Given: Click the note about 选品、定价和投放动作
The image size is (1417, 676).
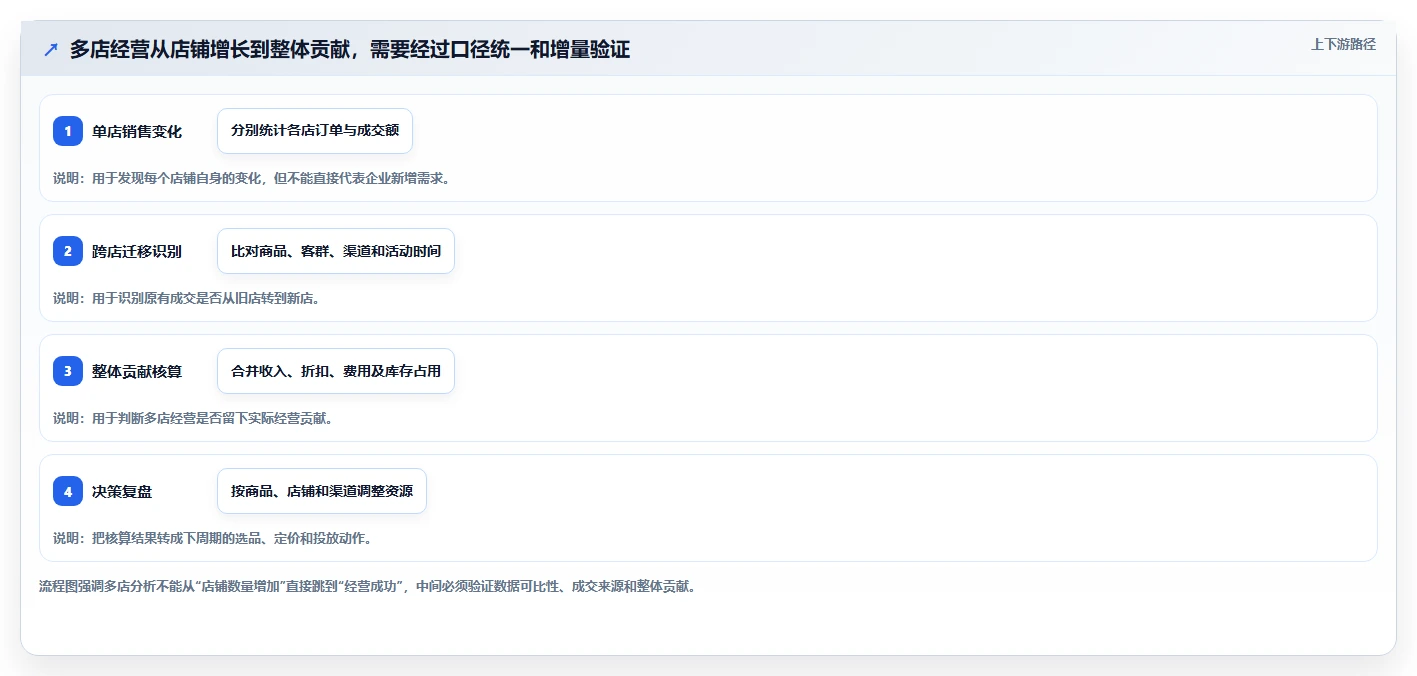Looking at the screenshot, I should pos(213,538).
